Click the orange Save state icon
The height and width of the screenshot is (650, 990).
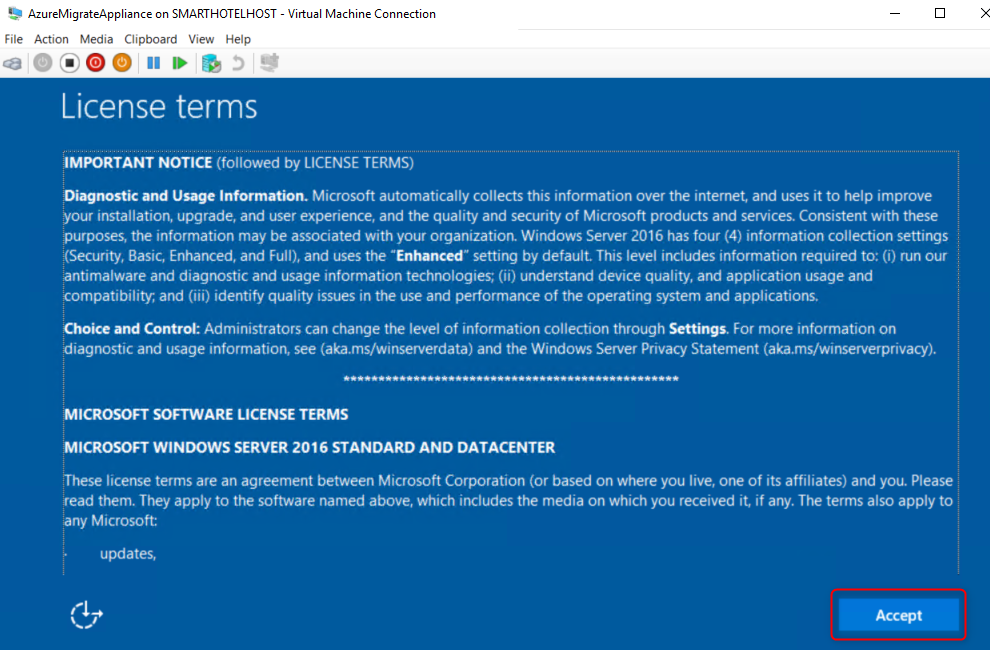122,63
